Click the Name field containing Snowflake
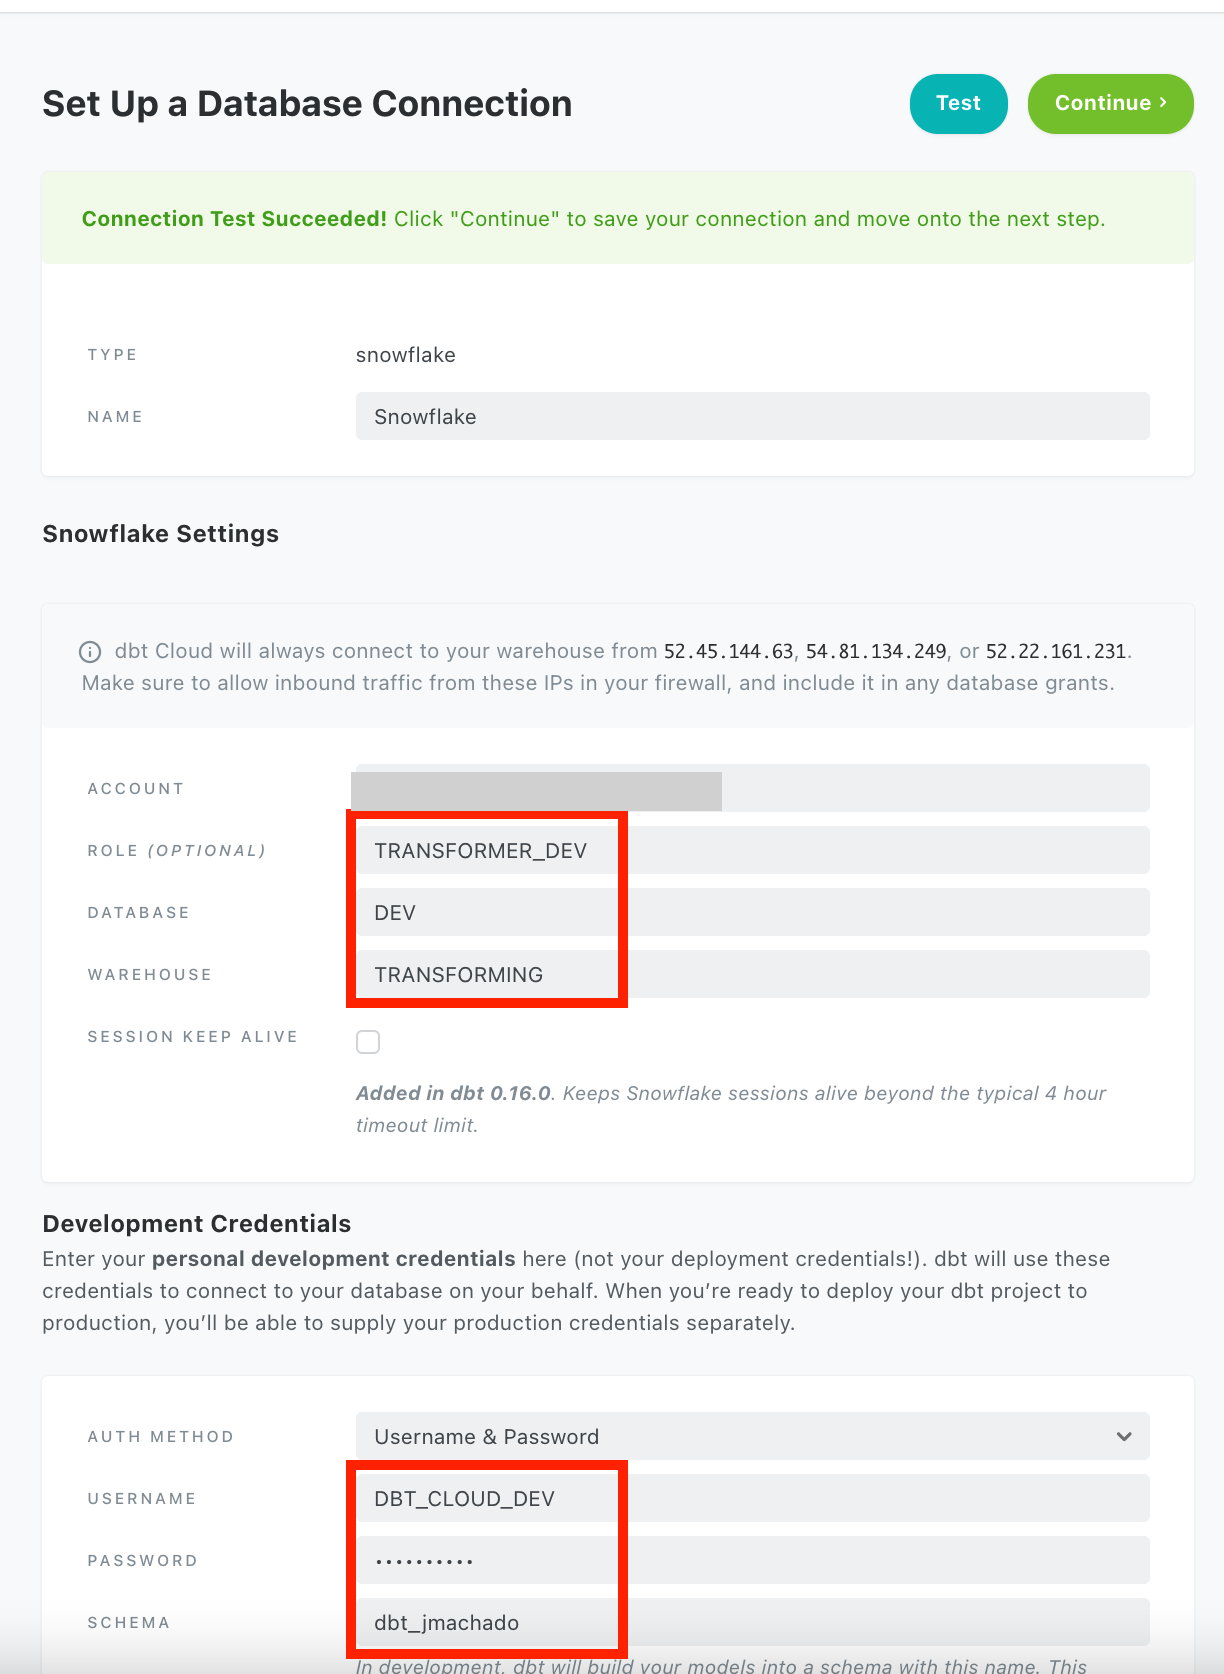The width and height of the screenshot is (1224, 1674). 752,416
